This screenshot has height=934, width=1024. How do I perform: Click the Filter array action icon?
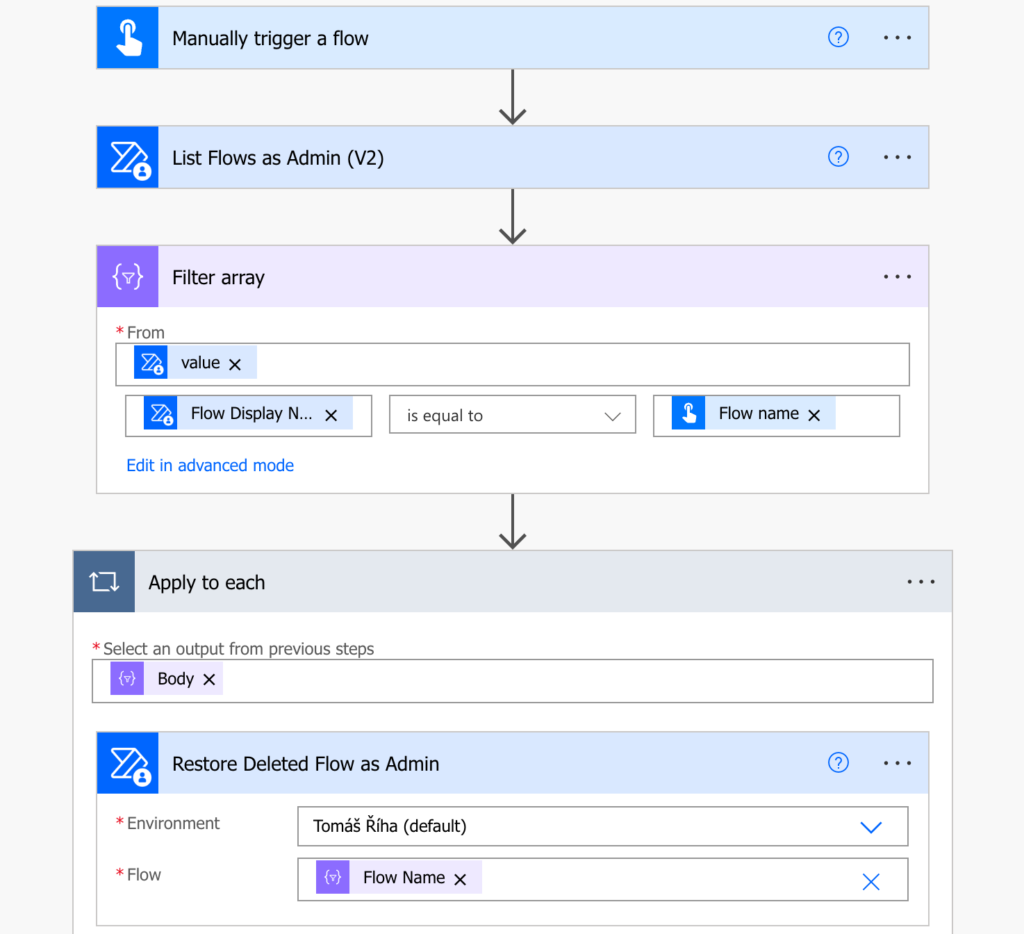pyautogui.click(x=127, y=277)
